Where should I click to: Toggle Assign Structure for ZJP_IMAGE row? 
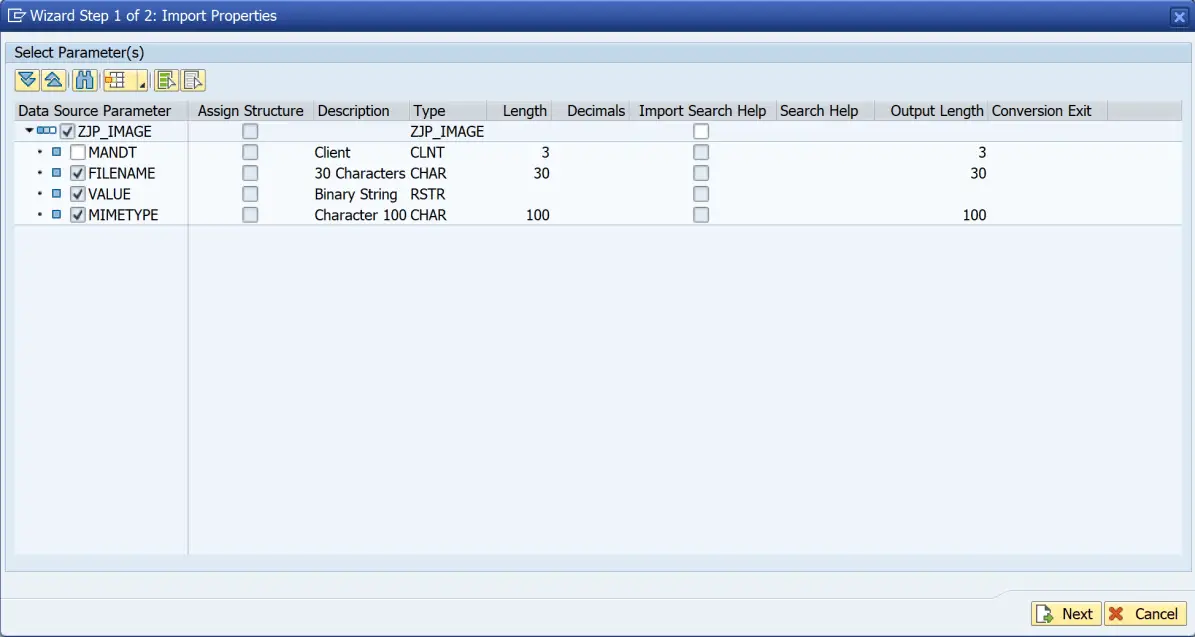[250, 130]
